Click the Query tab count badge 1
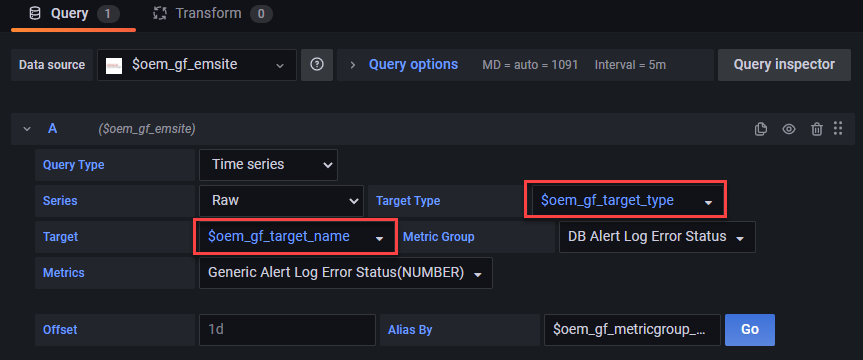The width and height of the screenshot is (863, 360). [x=108, y=14]
